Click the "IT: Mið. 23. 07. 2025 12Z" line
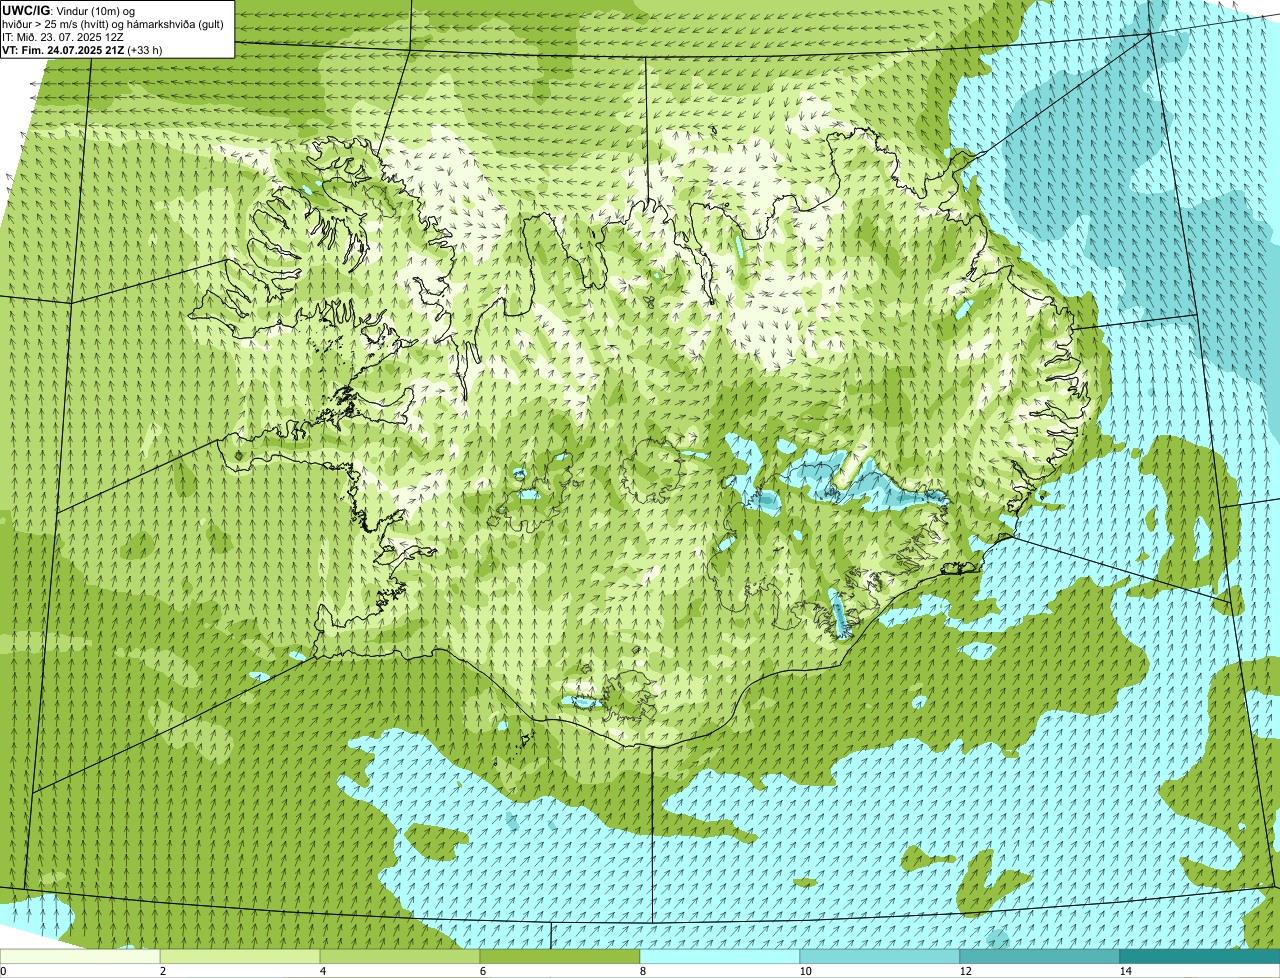The width and height of the screenshot is (1280, 978). 63,36
